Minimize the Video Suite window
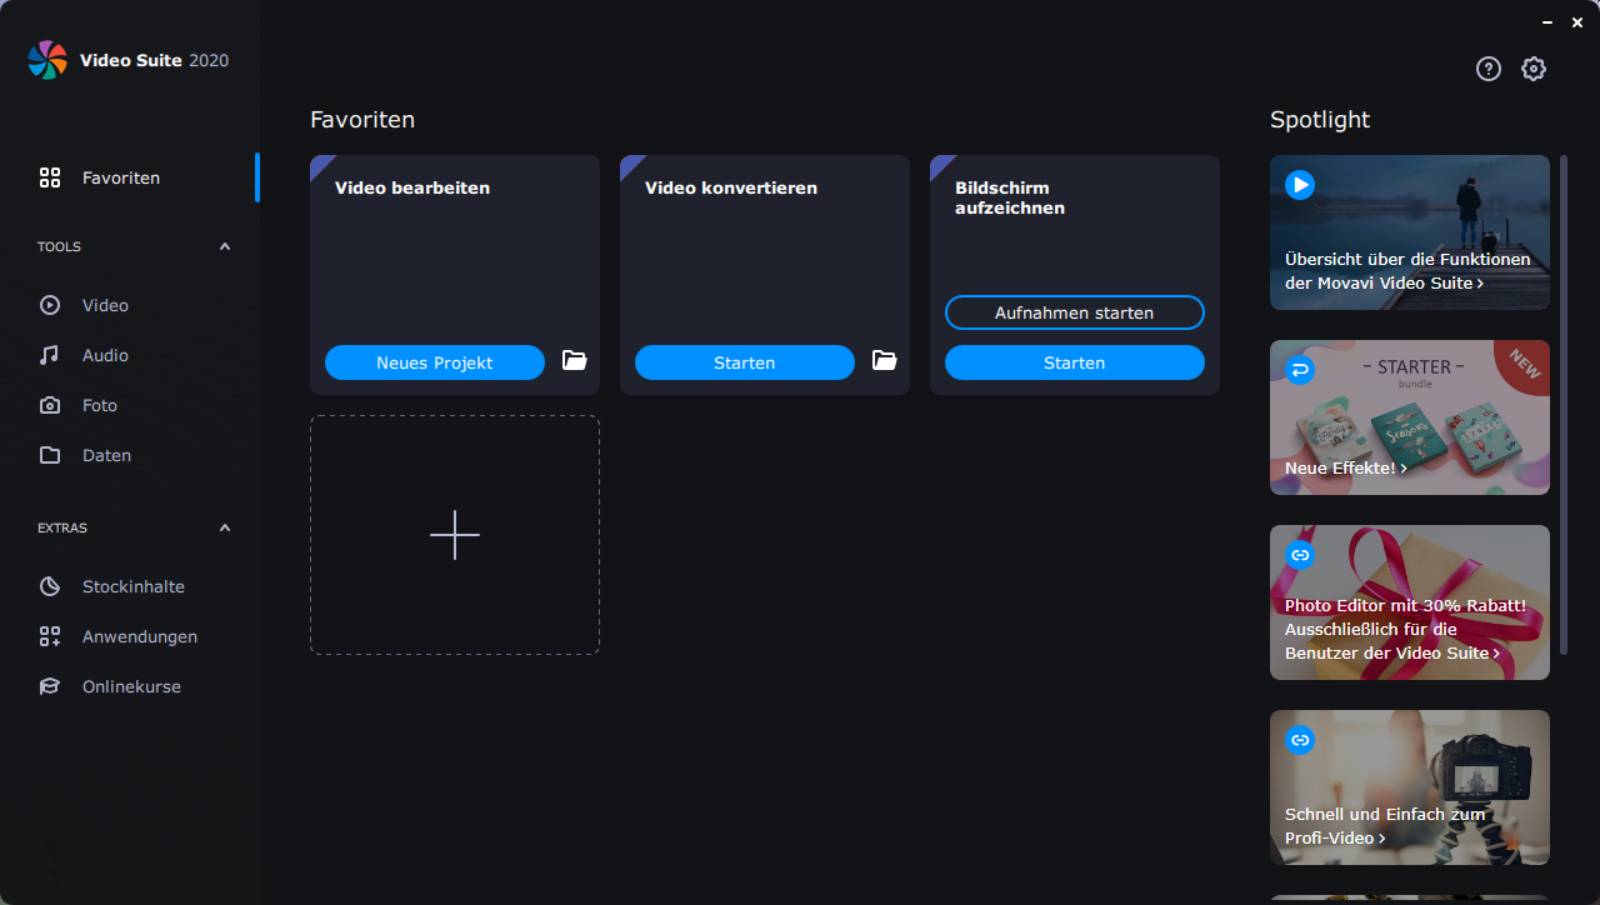 pos(1547,22)
